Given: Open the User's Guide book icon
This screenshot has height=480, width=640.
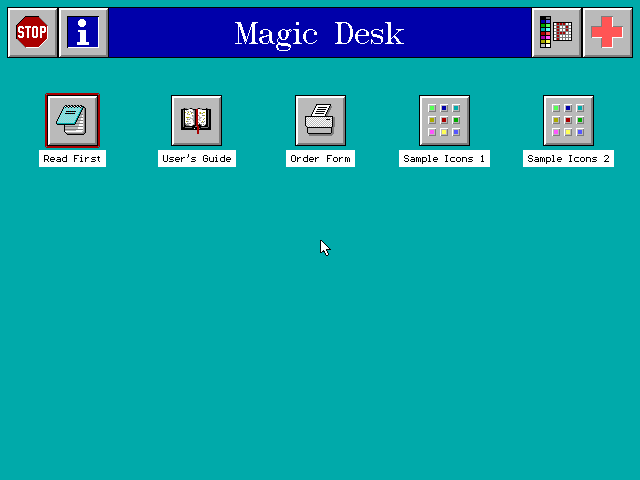Looking at the screenshot, I should (196, 120).
